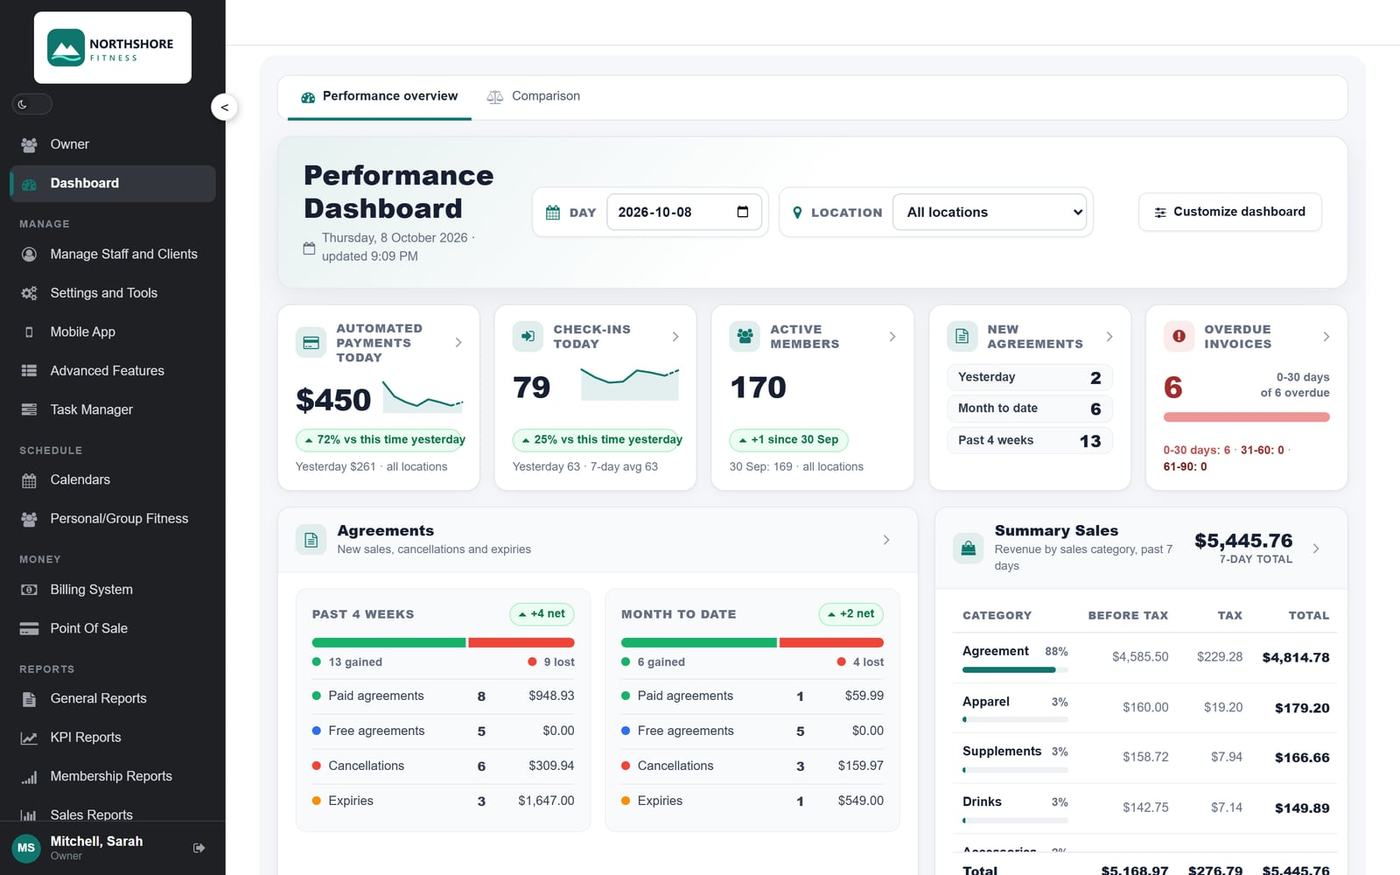1400x875 pixels.
Task: Open Settings and Tools menu item
Action: (113, 294)
